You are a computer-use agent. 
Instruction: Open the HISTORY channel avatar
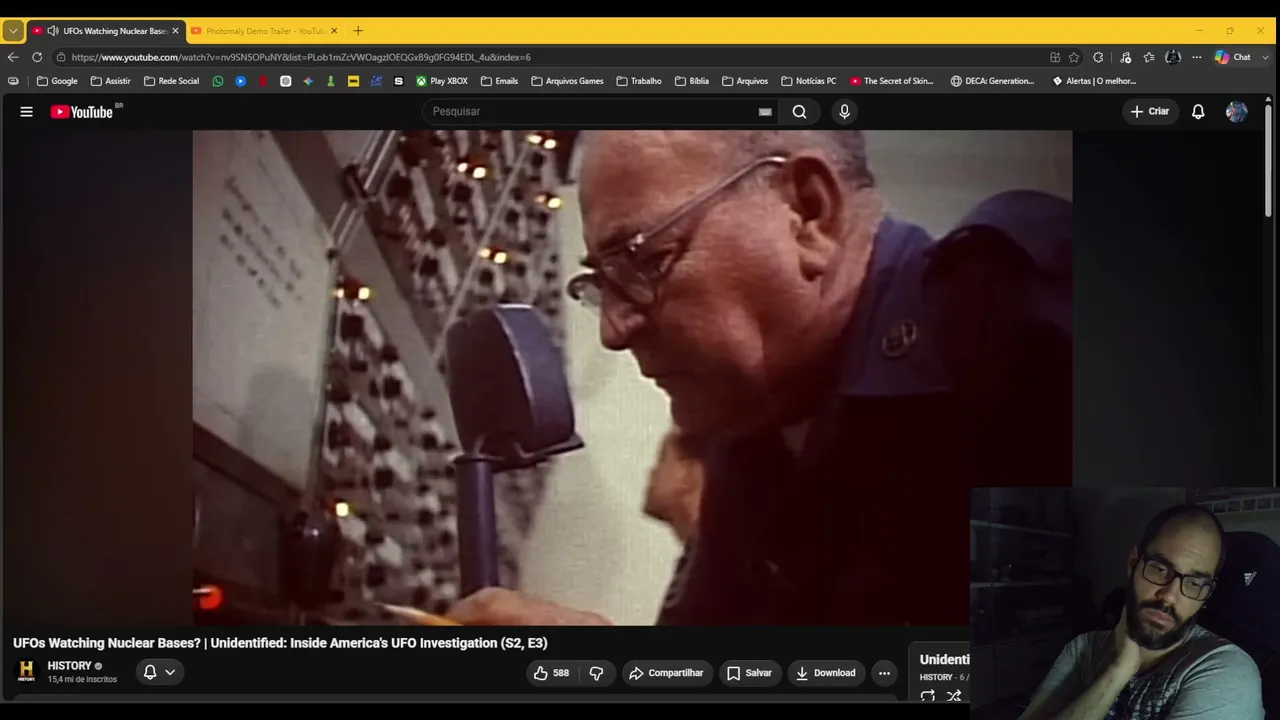click(x=27, y=671)
